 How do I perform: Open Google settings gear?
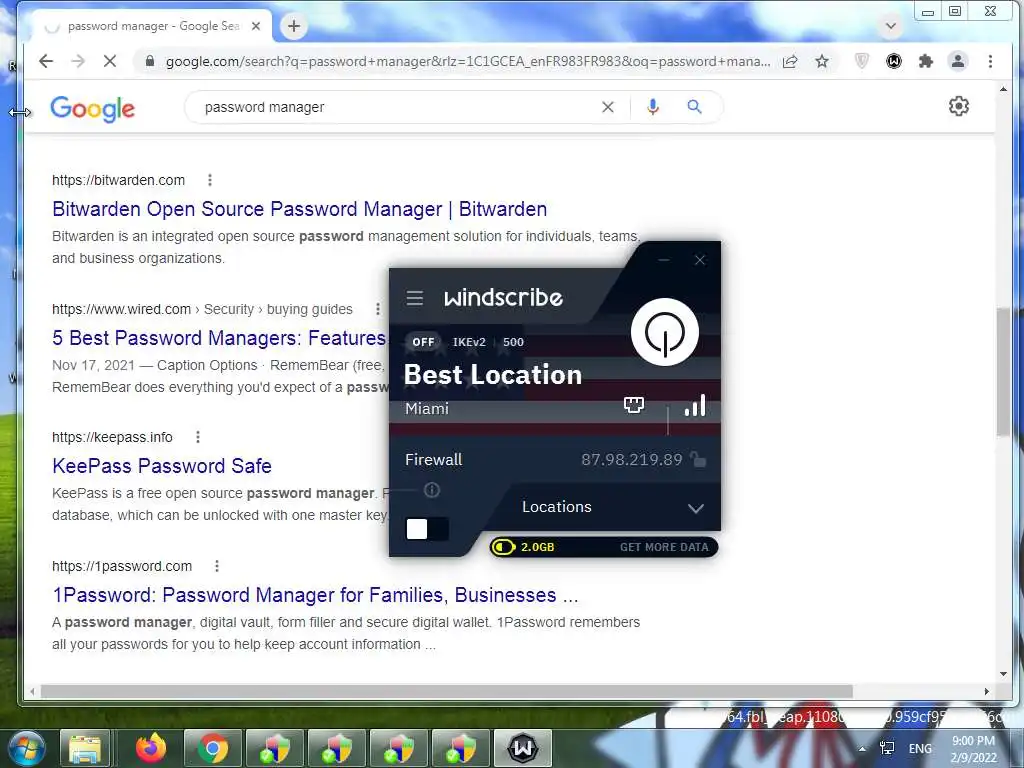(x=959, y=106)
